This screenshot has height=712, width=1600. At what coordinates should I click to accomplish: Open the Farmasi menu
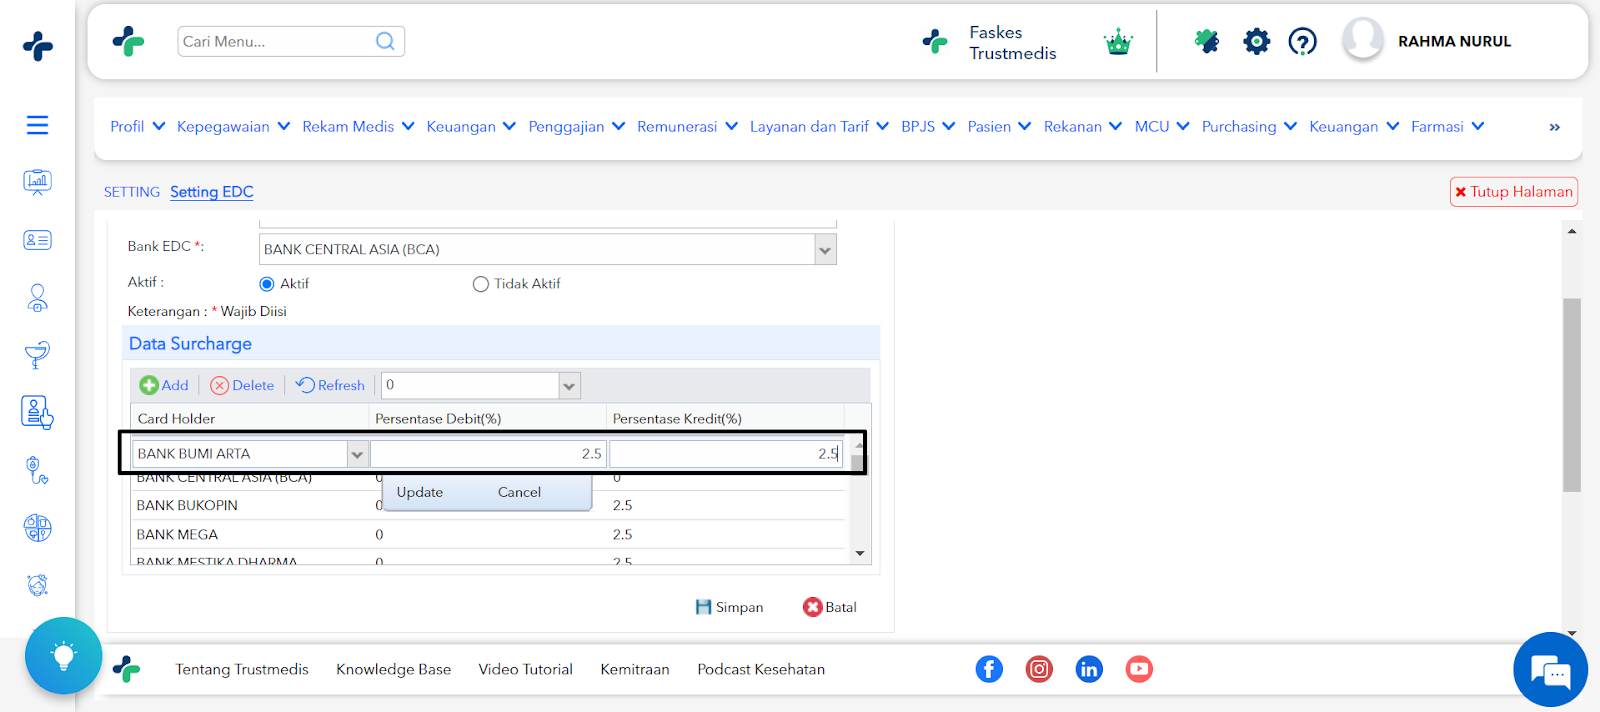1448,126
